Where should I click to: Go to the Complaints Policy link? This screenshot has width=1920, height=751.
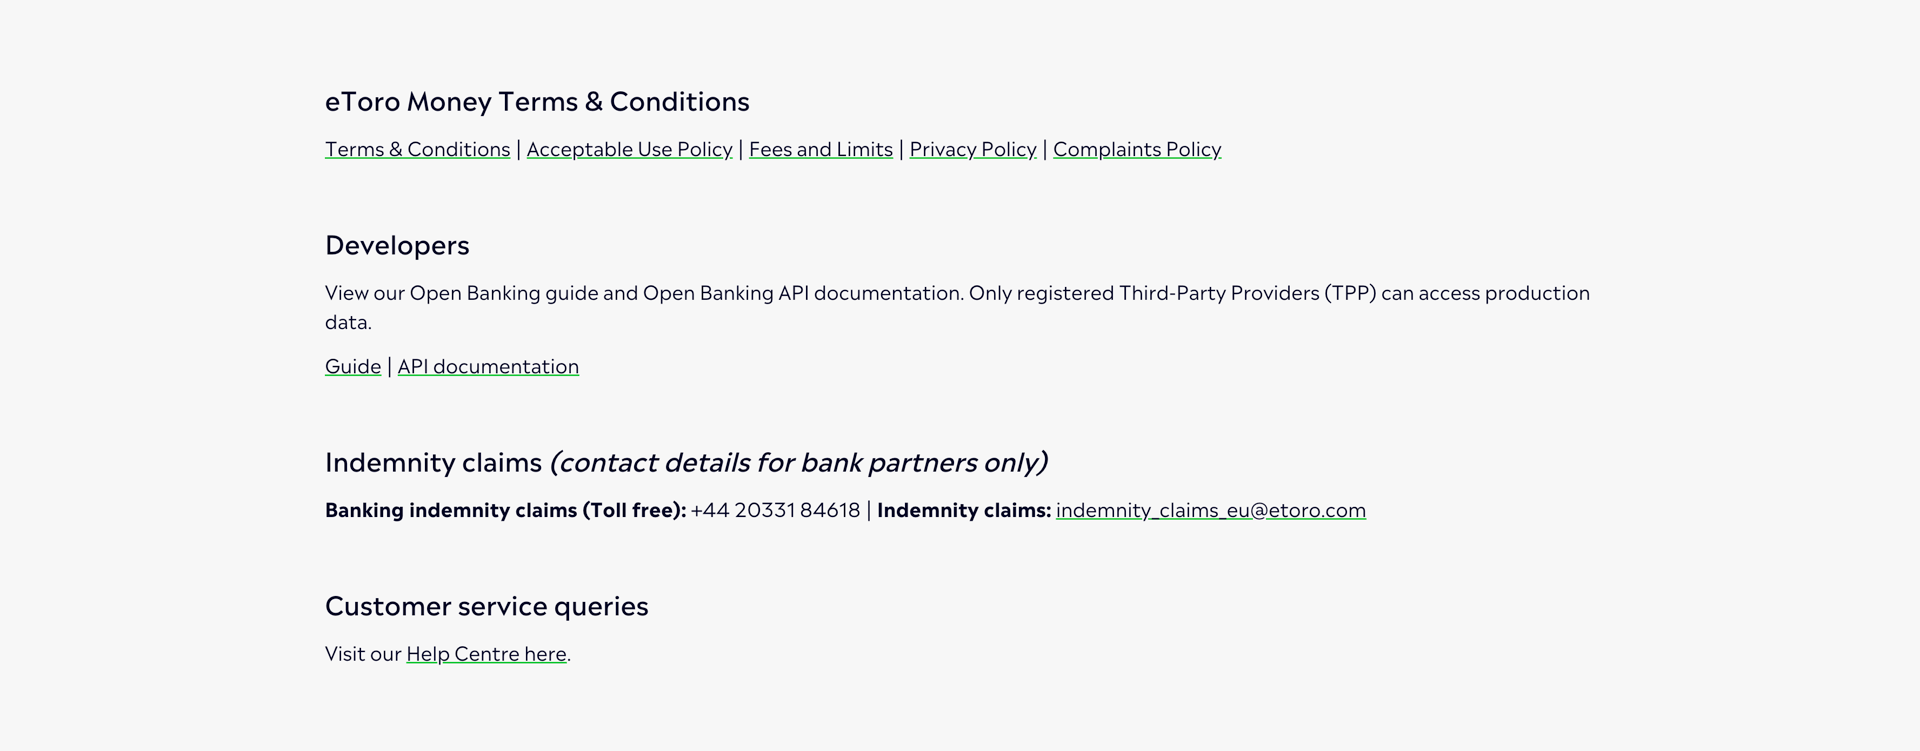1137,149
